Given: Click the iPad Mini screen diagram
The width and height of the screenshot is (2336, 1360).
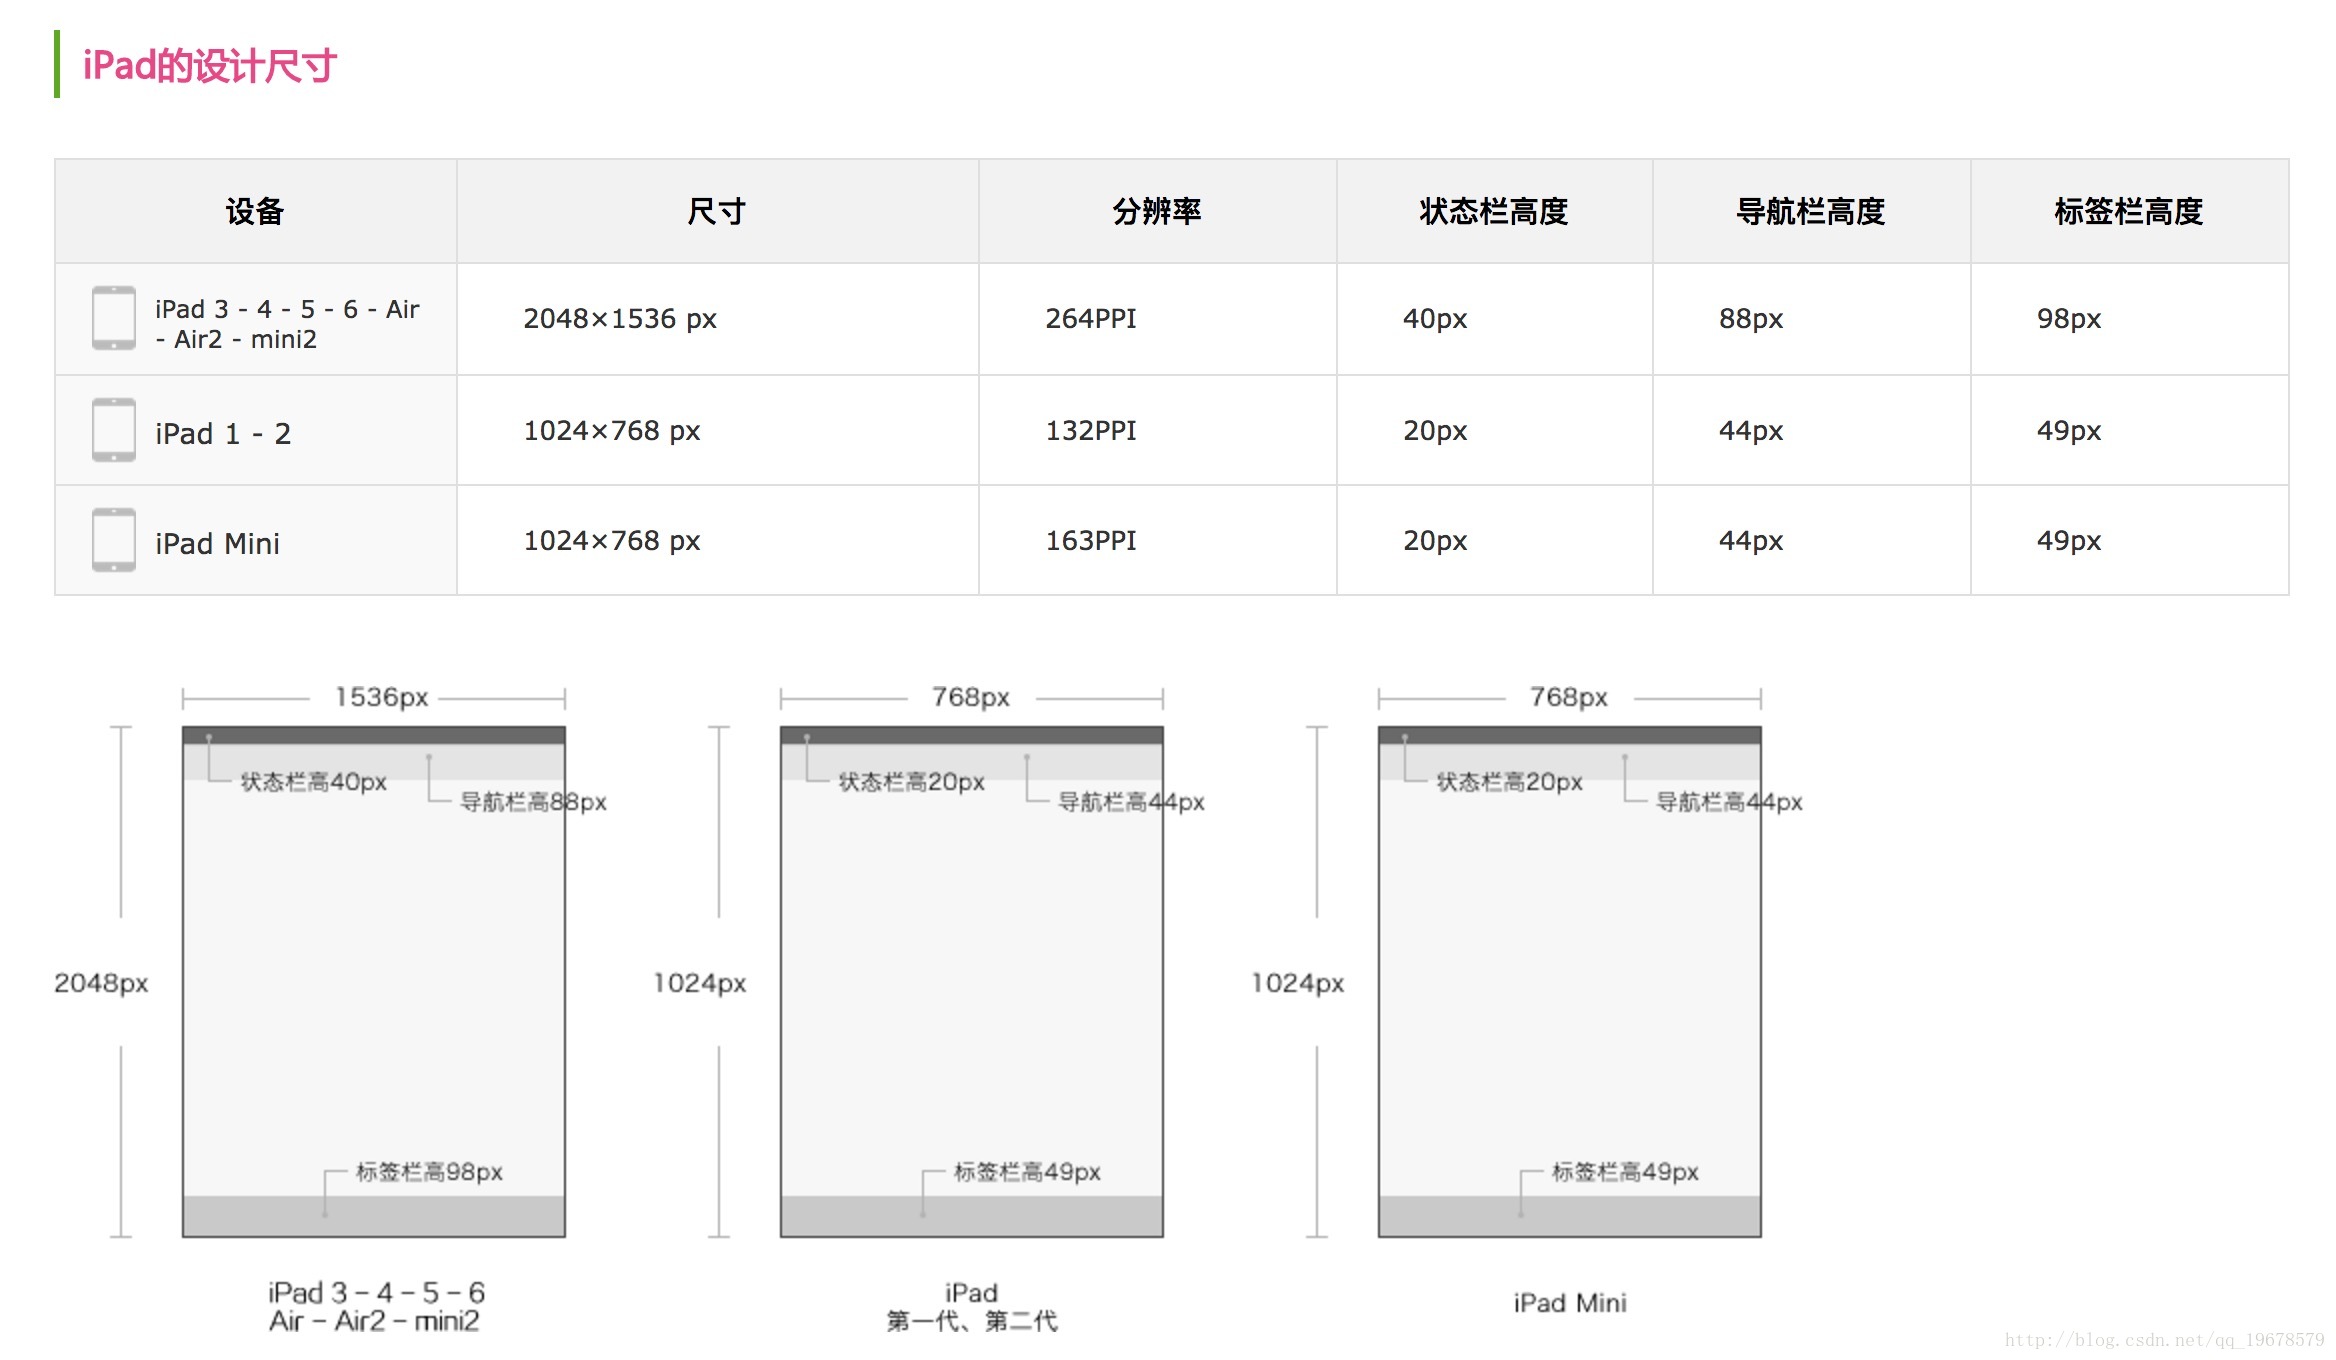Looking at the screenshot, I should pyautogui.click(x=1569, y=981).
